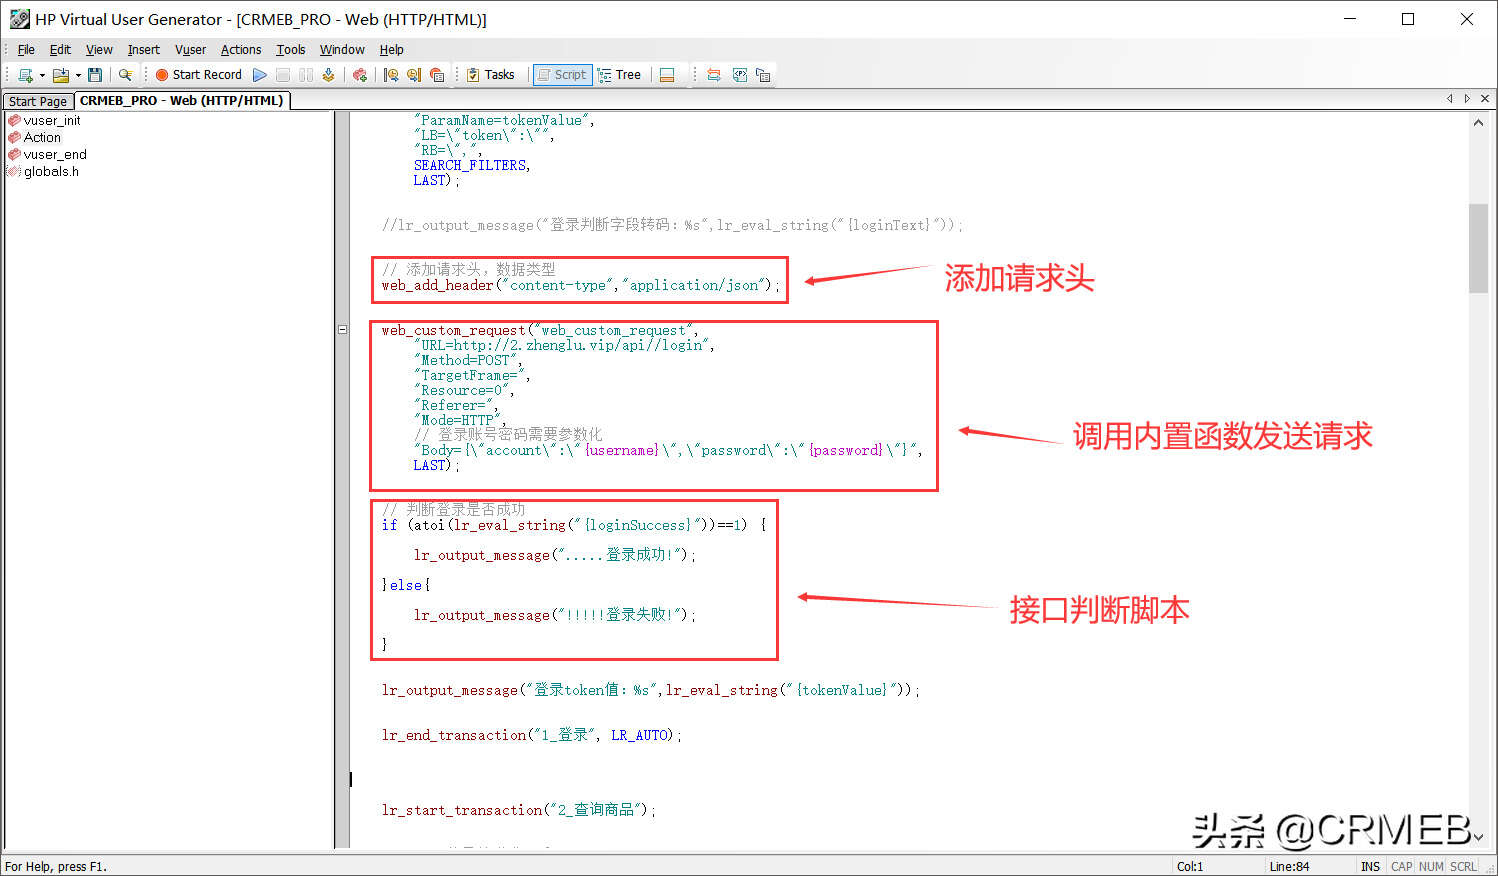Open the Vuser menu

click(x=190, y=50)
